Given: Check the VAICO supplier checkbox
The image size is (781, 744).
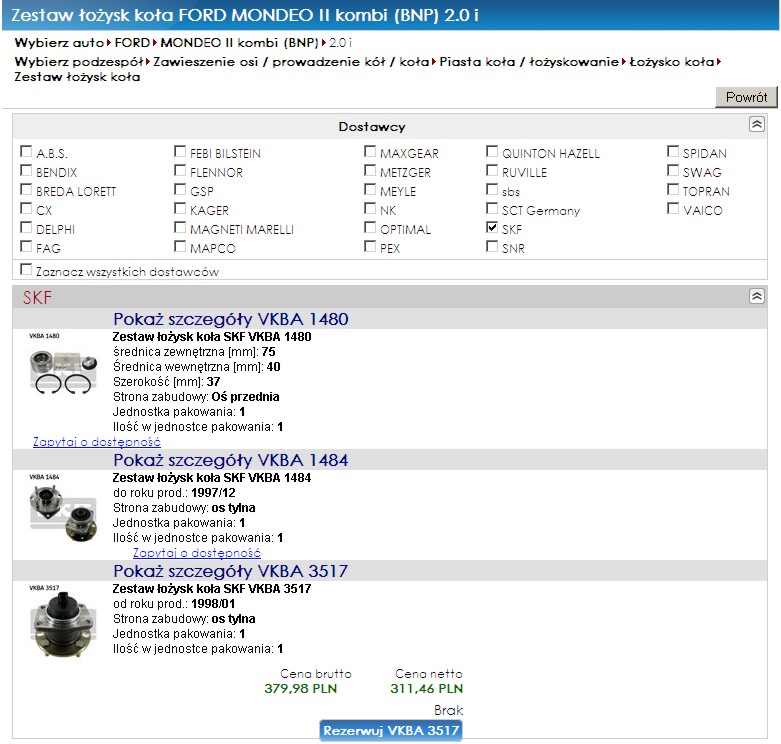Looking at the screenshot, I should [x=672, y=208].
